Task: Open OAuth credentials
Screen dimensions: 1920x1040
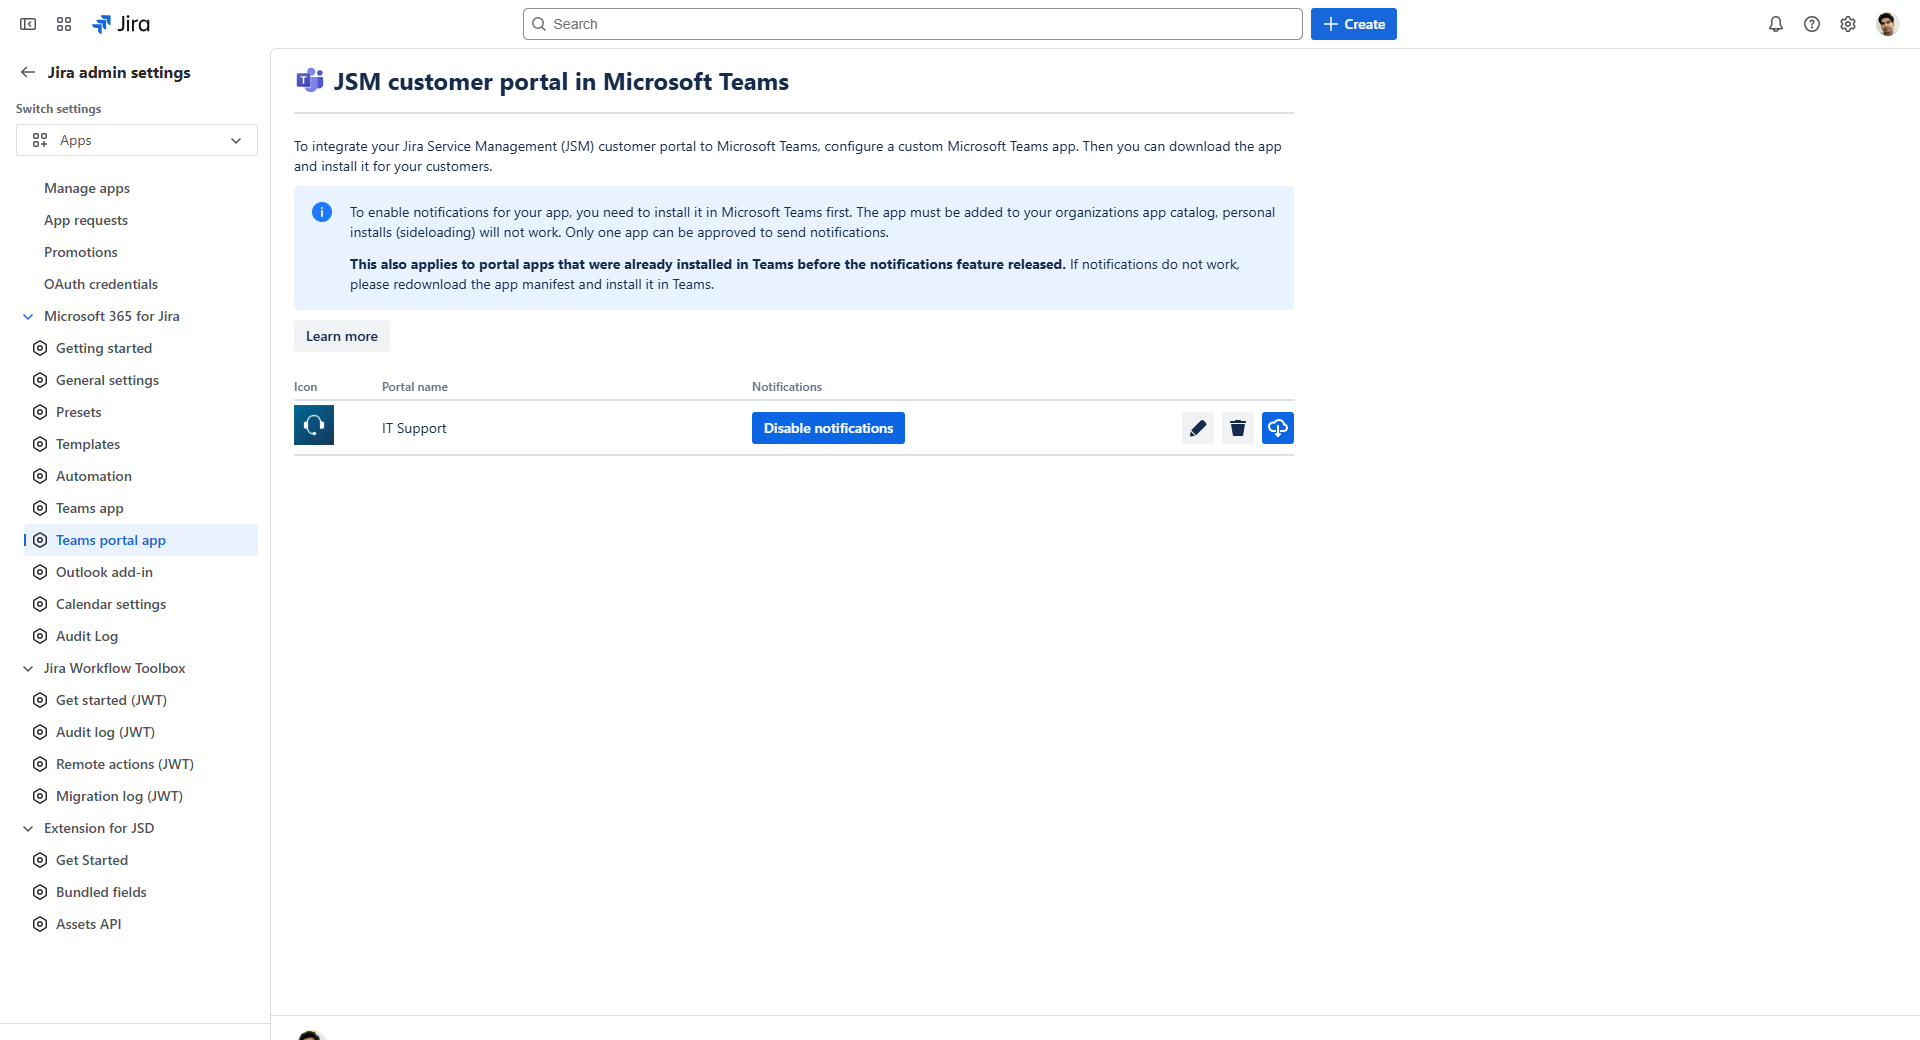Action: pyautogui.click(x=101, y=284)
